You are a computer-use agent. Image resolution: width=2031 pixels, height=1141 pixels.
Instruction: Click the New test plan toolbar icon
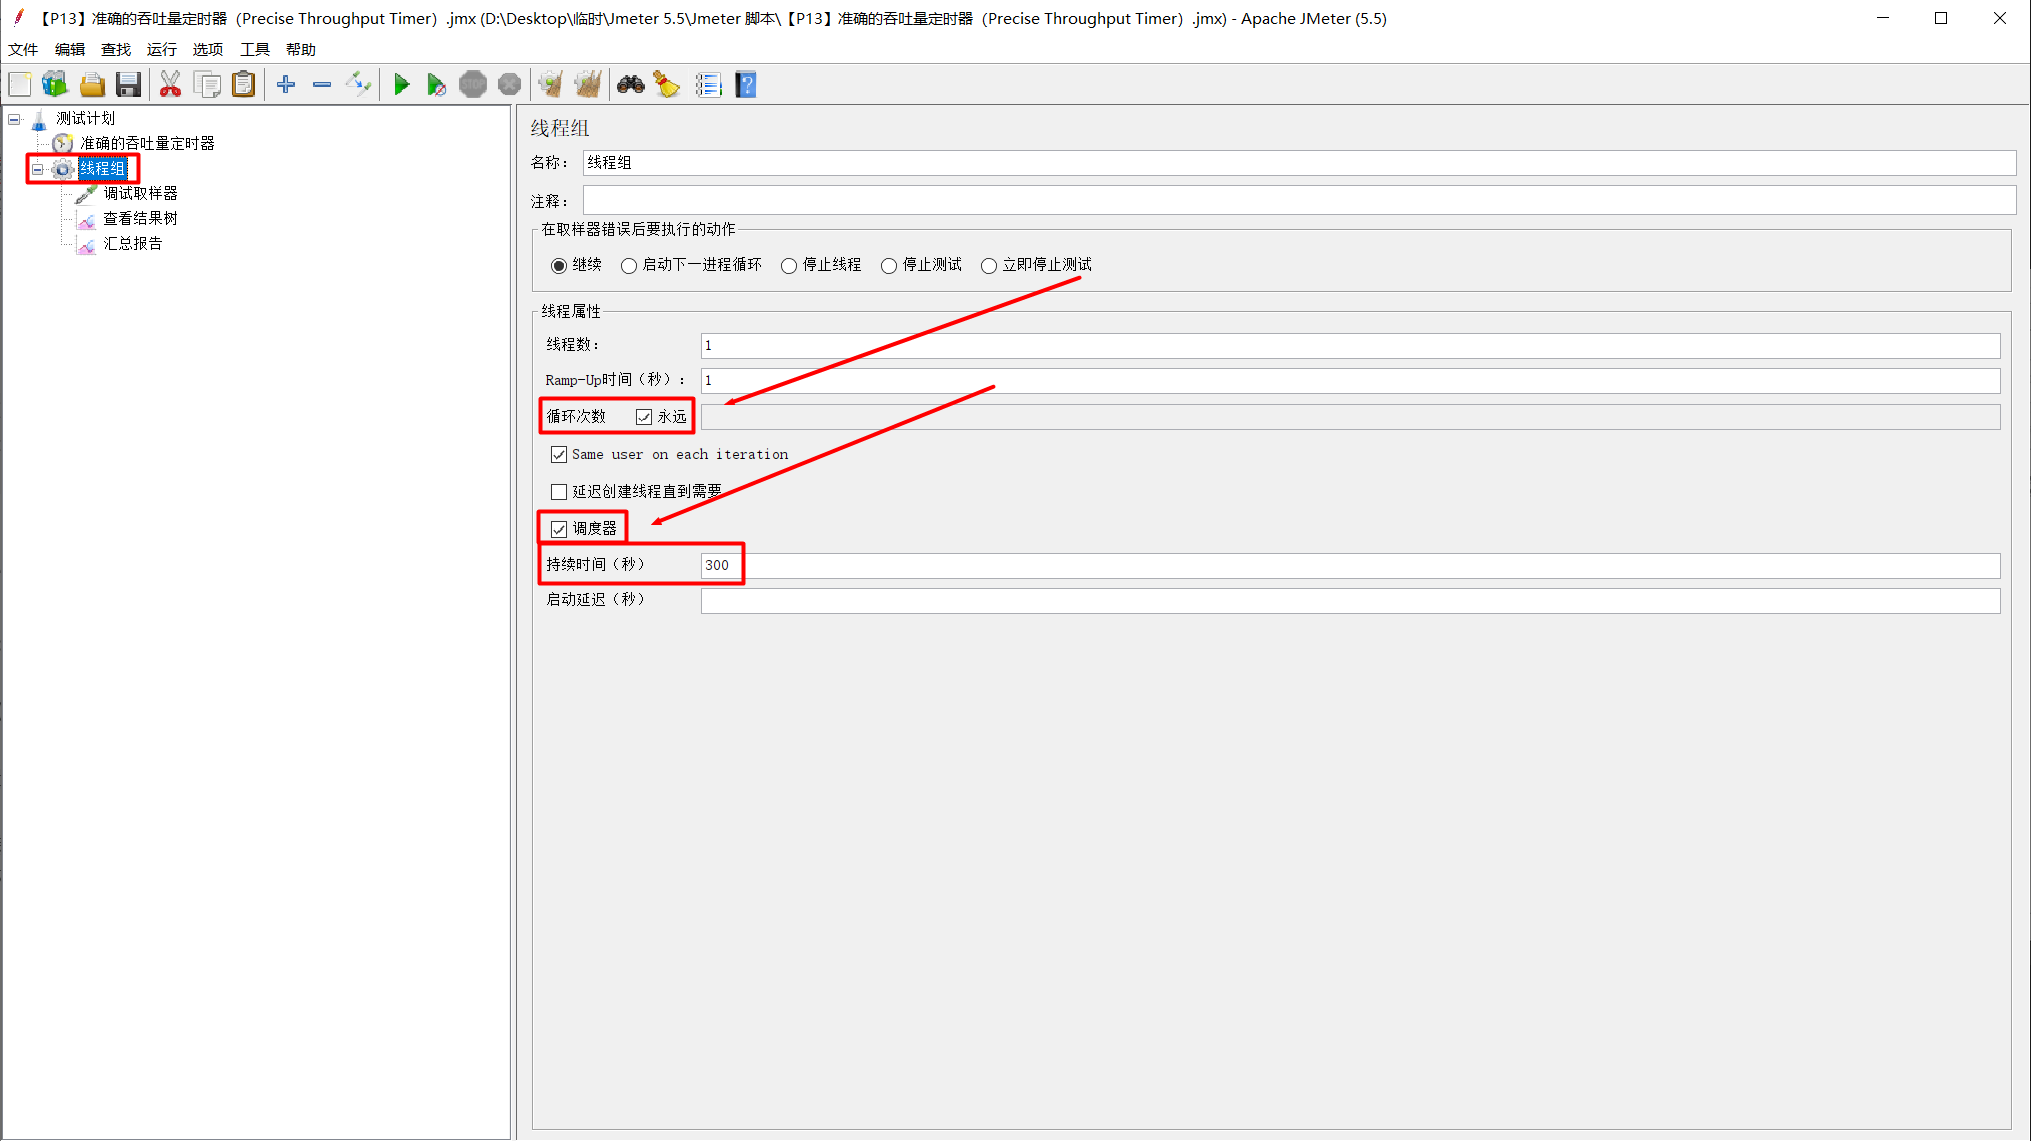[x=20, y=85]
